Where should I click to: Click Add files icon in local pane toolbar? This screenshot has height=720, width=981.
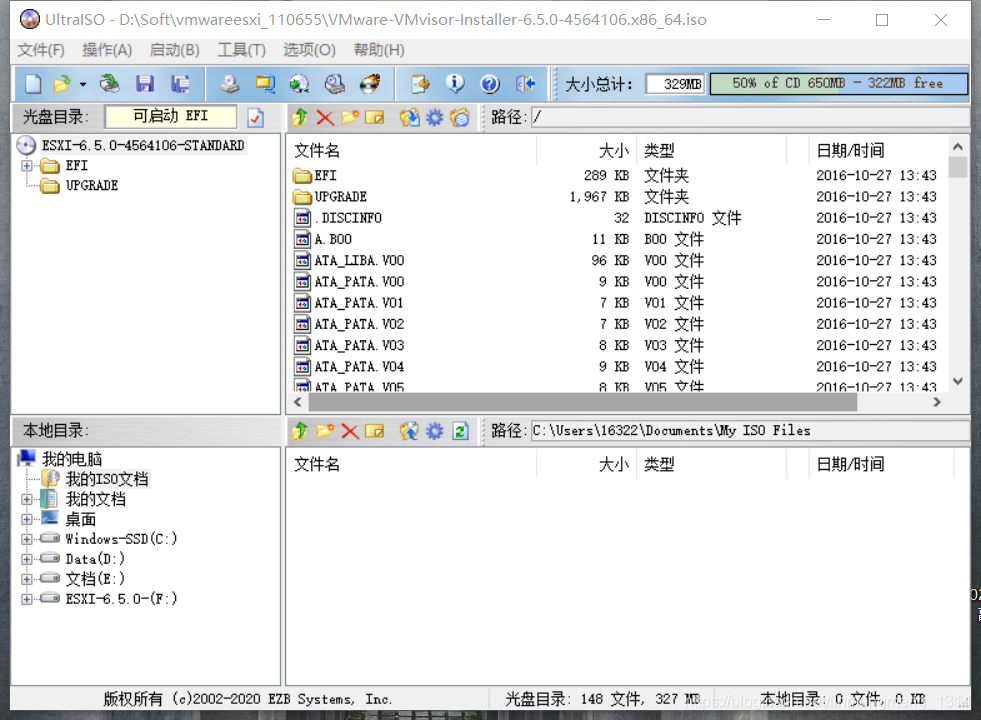coord(410,431)
